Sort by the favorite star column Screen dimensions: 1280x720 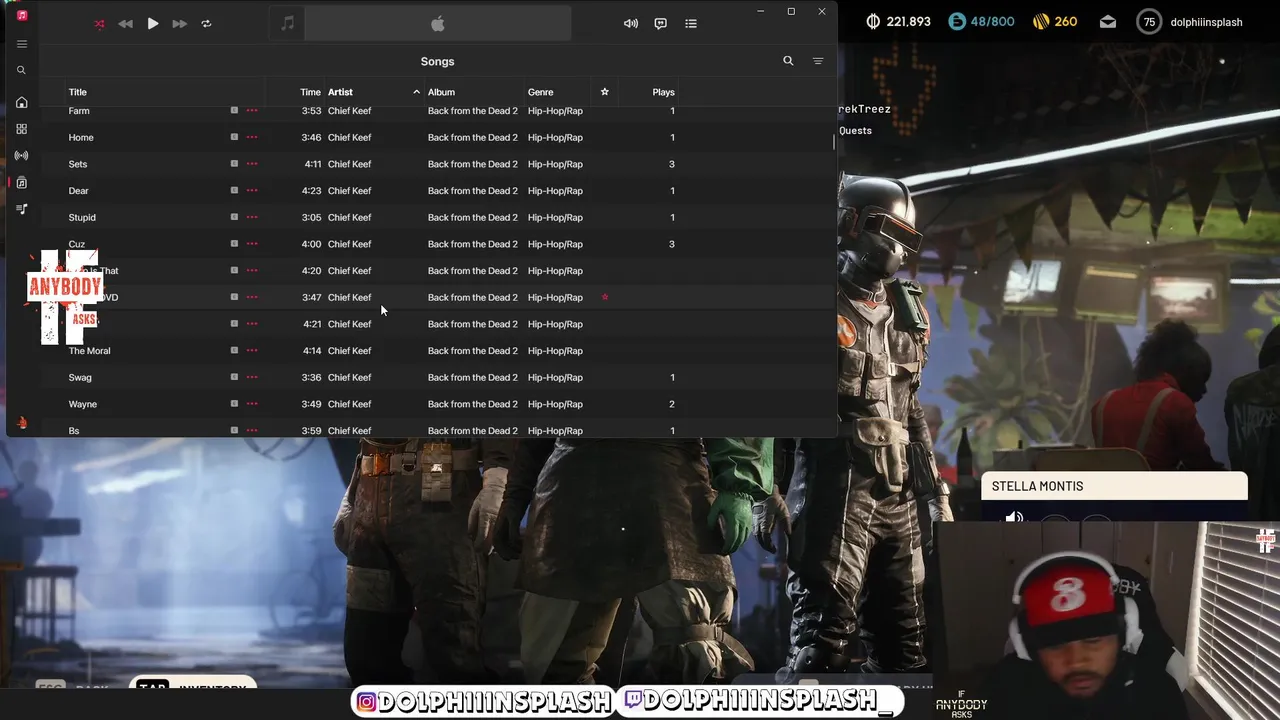(x=604, y=92)
